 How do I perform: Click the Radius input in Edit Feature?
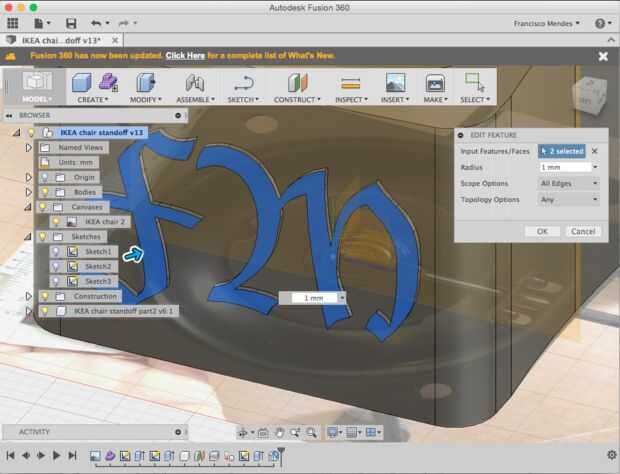[x=565, y=167]
